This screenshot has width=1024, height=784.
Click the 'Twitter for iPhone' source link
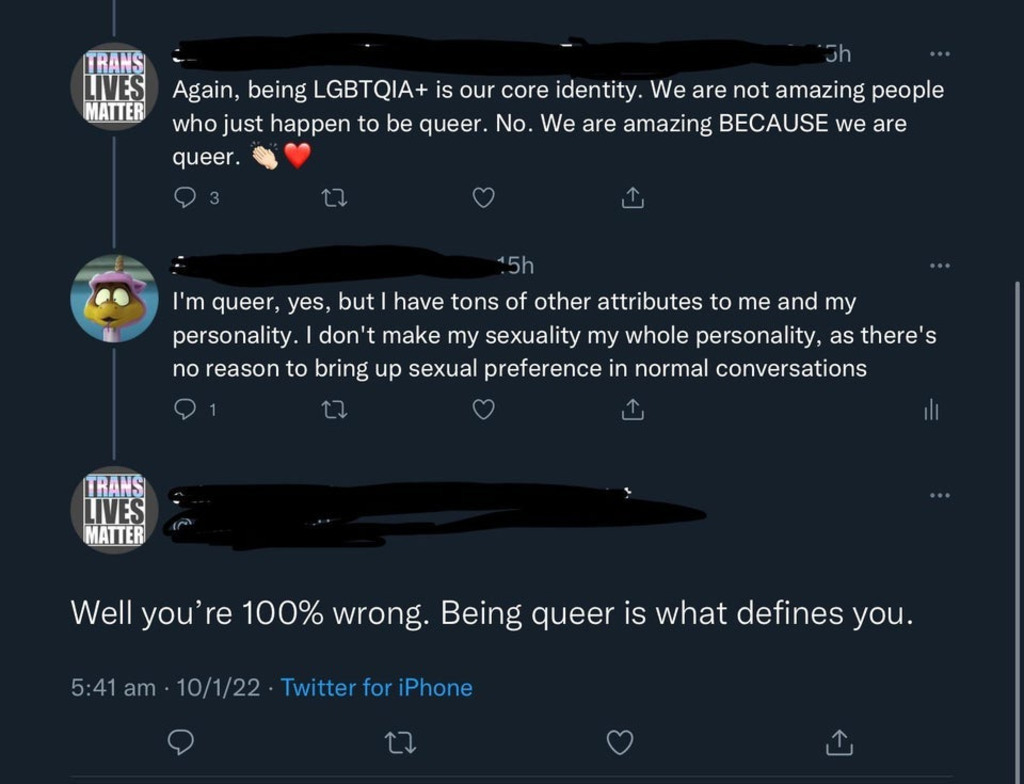click(376, 687)
